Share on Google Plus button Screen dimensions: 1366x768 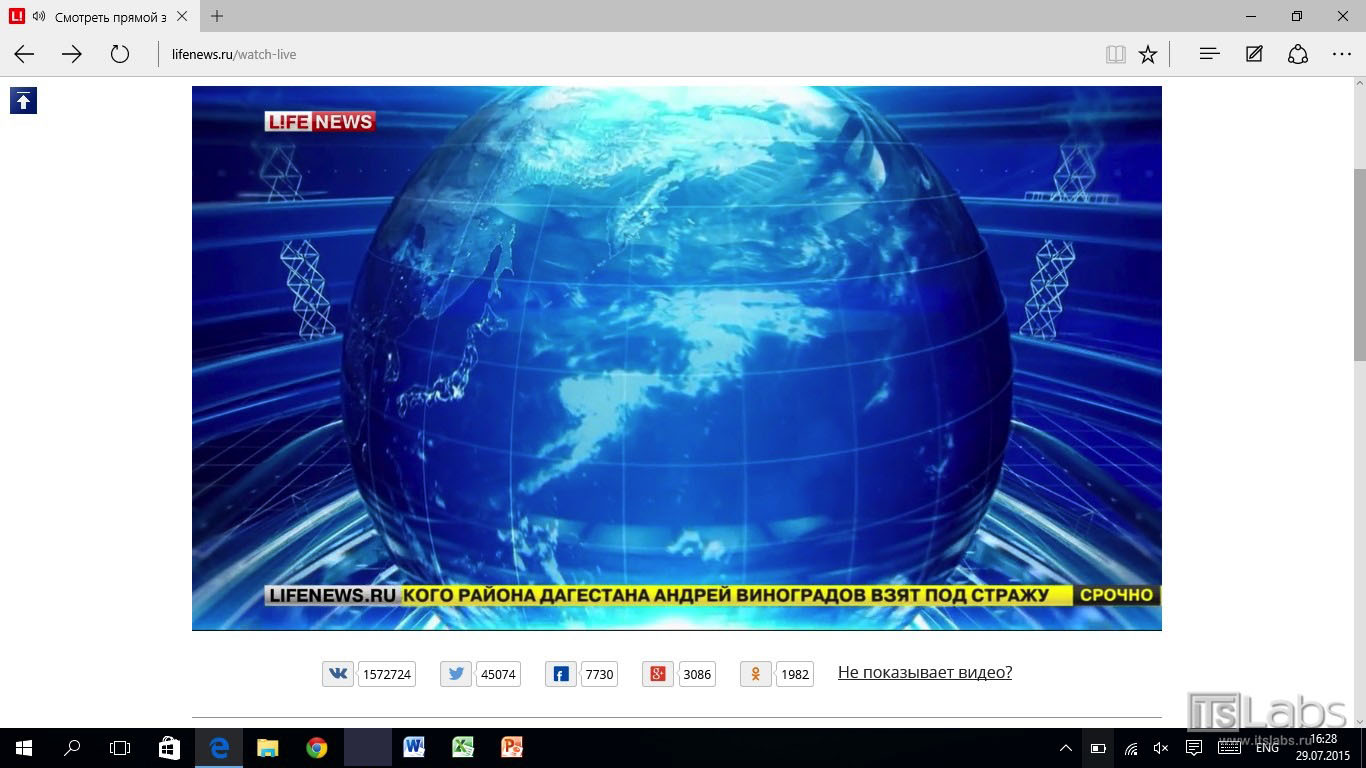click(658, 674)
